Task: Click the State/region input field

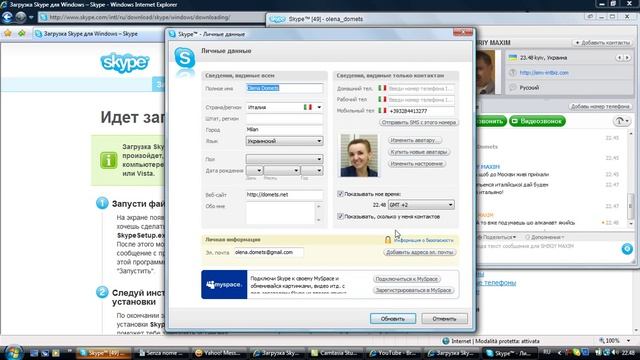Action: pyautogui.click(x=284, y=119)
